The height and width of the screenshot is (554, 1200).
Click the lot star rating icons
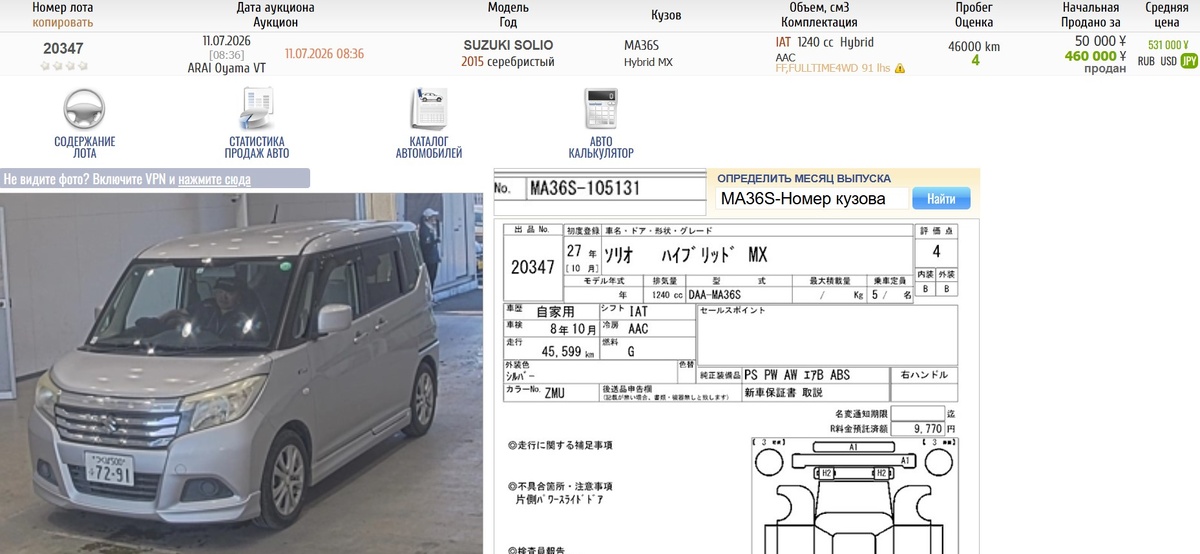pyautogui.click(x=64, y=66)
